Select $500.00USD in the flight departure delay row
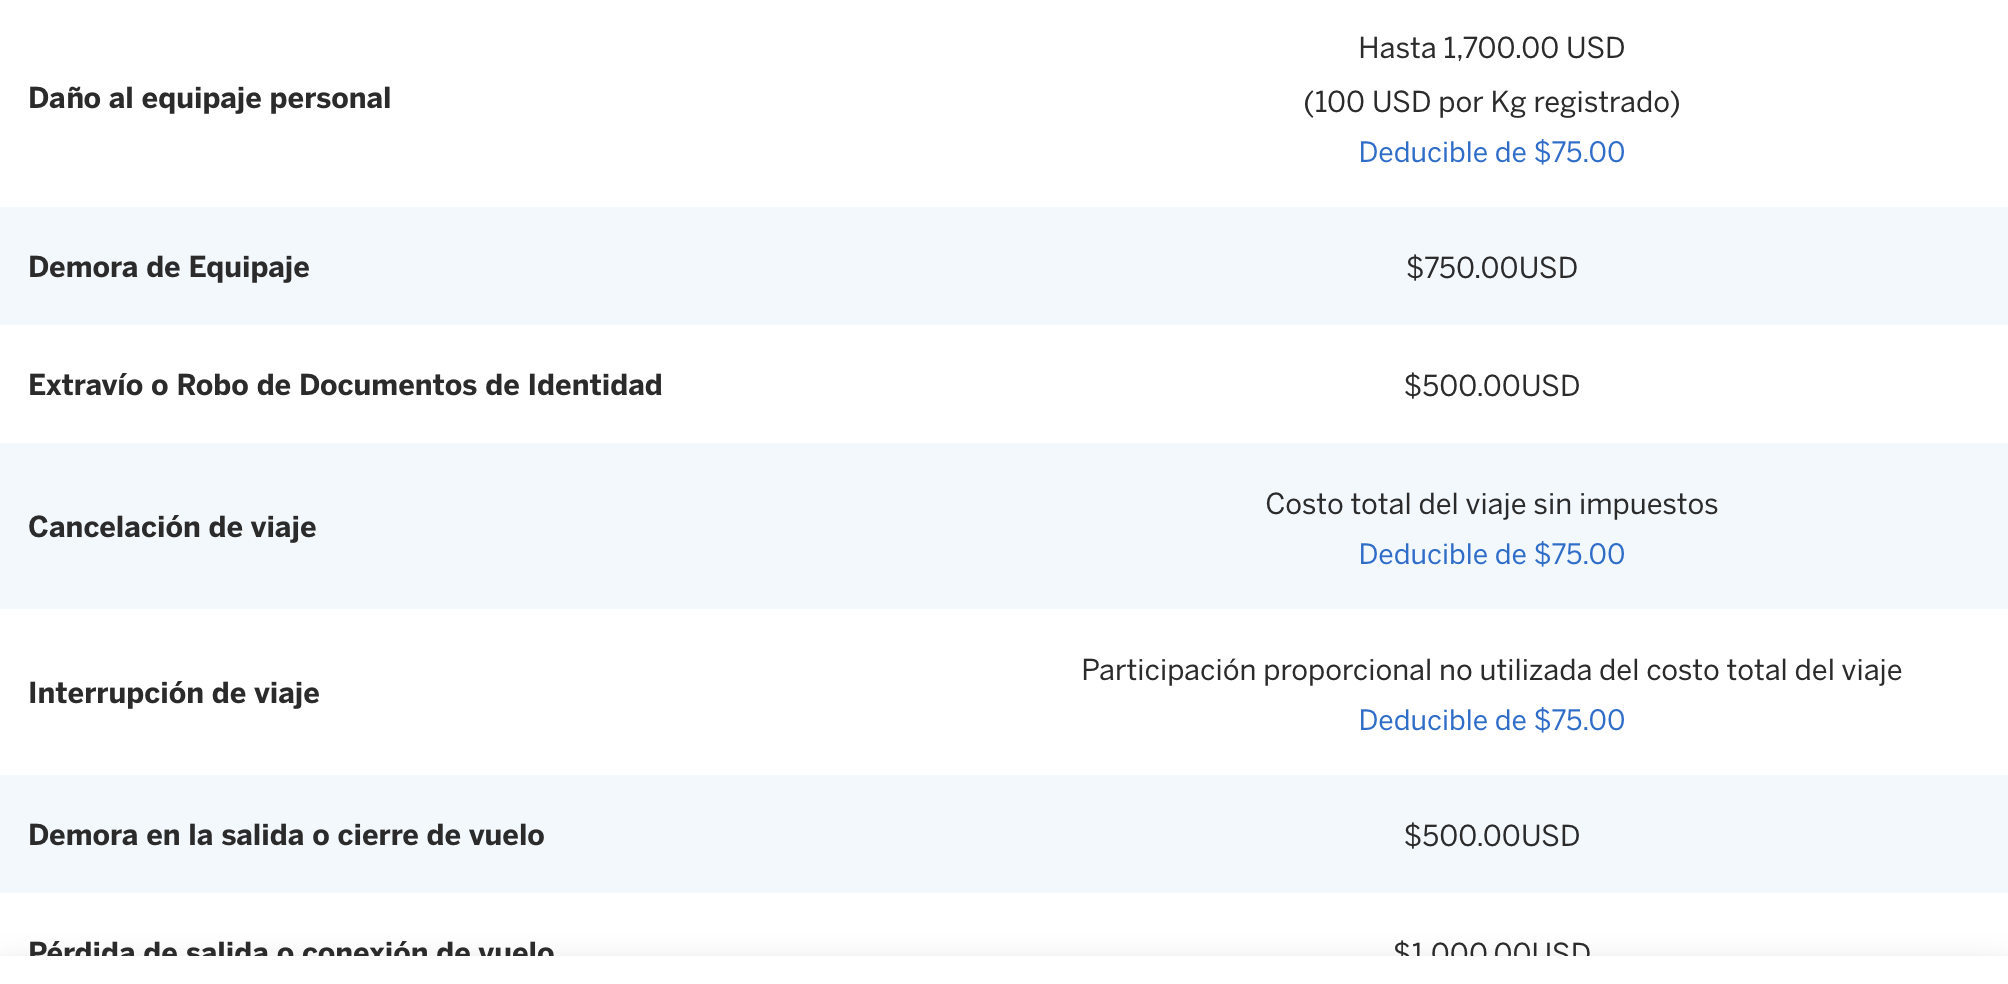The image size is (2008, 984). (x=1491, y=836)
